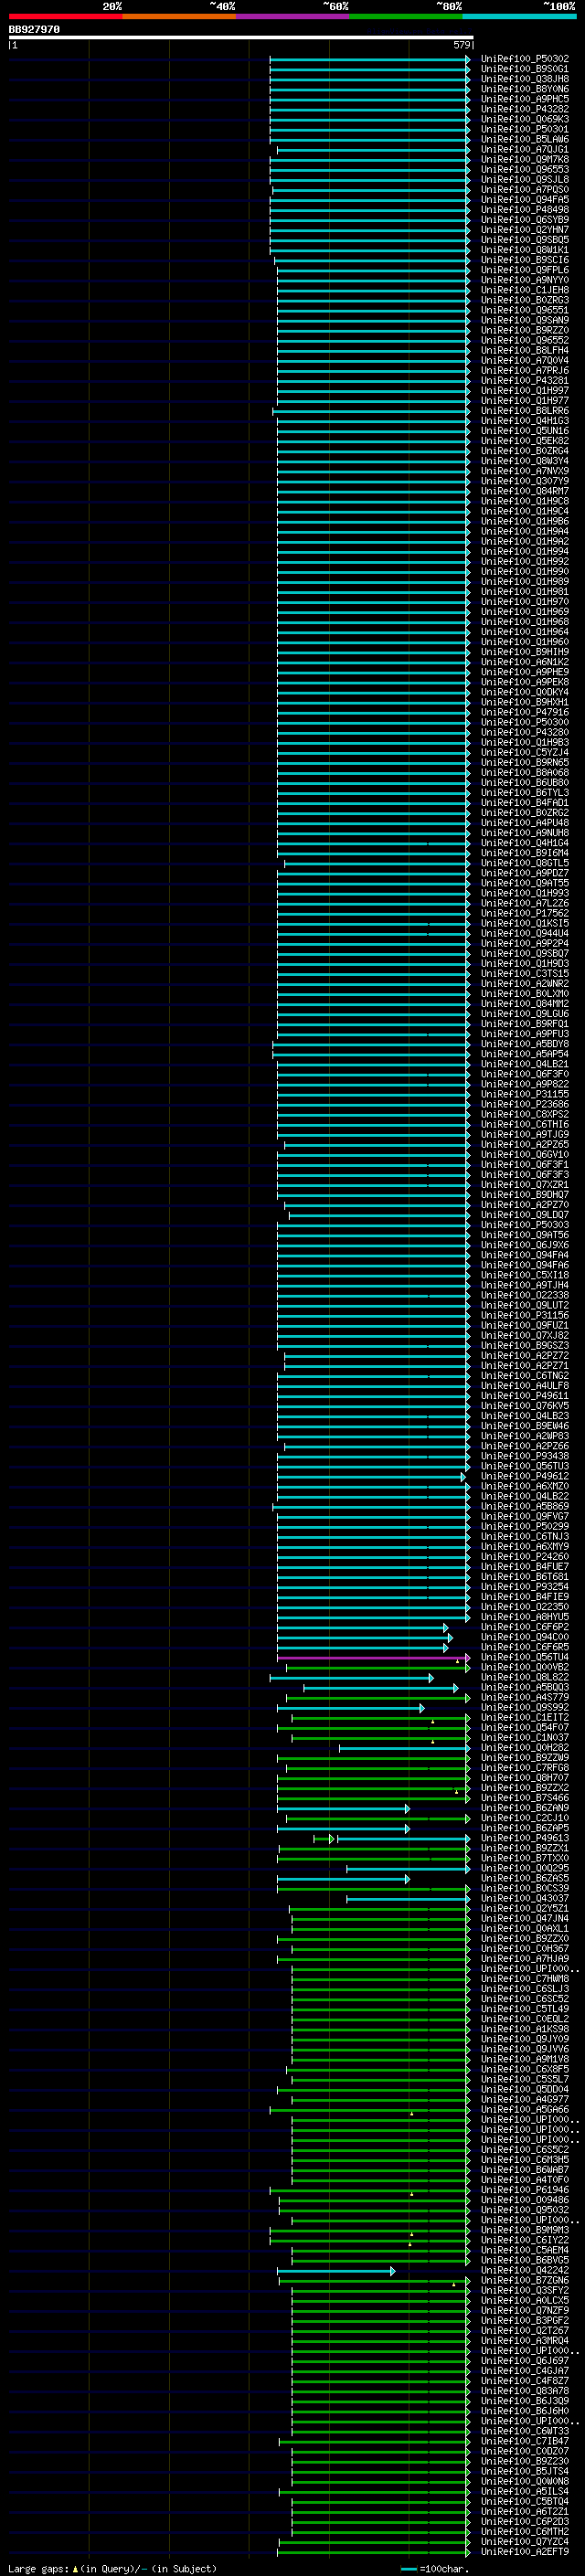
Task: Click the green ~80% identity legend segment
Action: click(x=406, y=16)
